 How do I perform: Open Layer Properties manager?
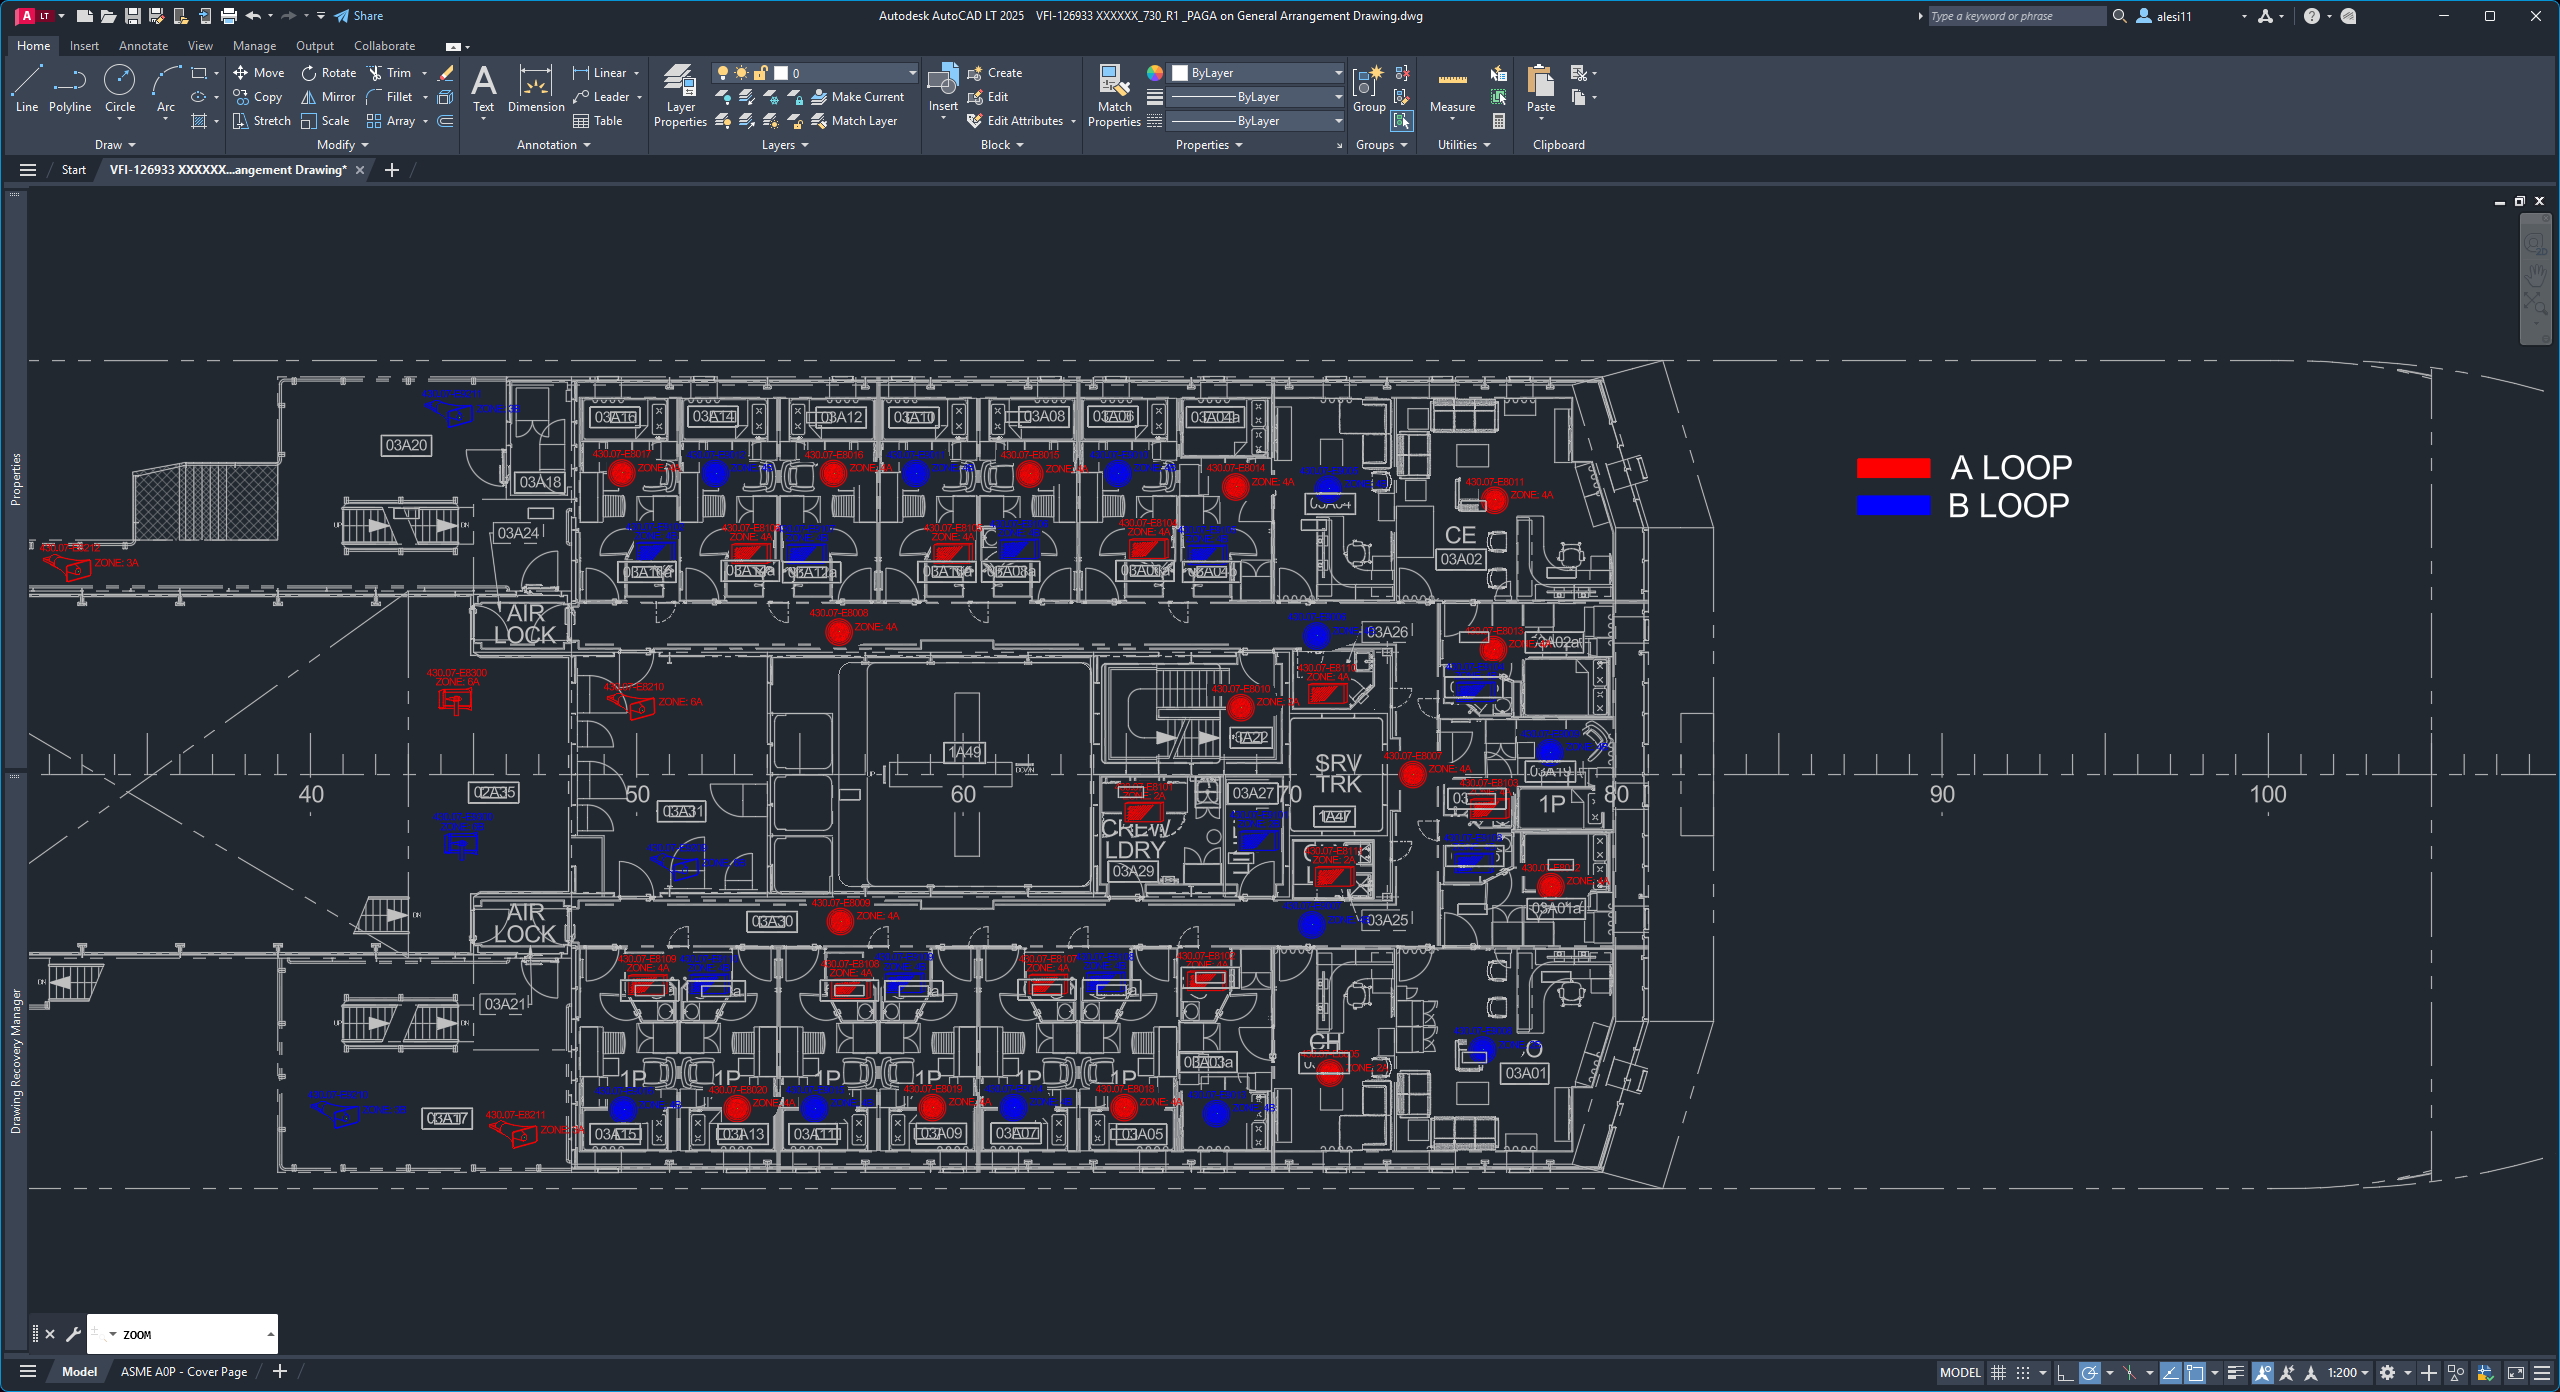(680, 96)
